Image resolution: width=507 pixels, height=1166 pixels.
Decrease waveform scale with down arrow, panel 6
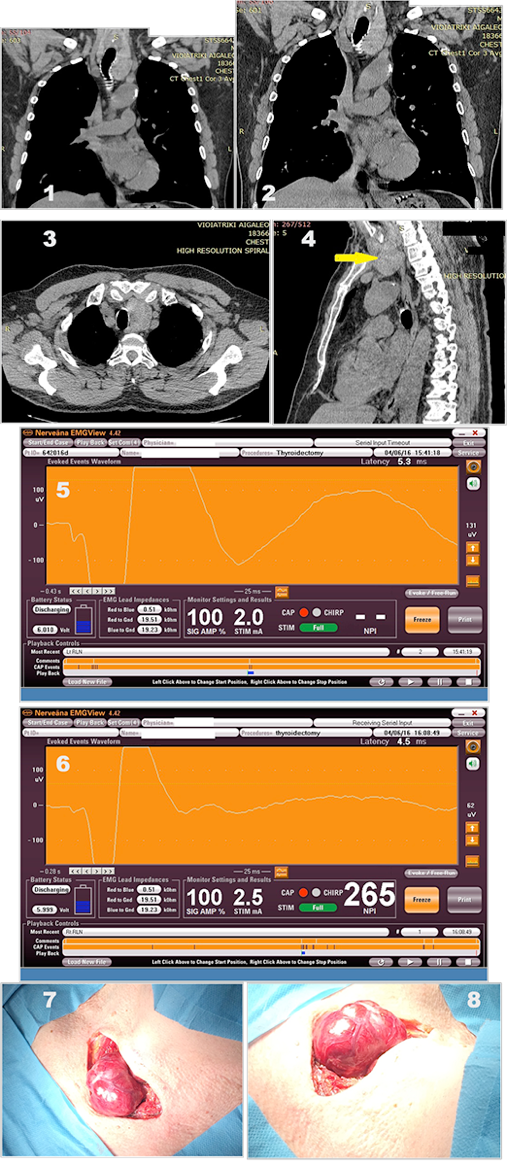tap(471, 840)
